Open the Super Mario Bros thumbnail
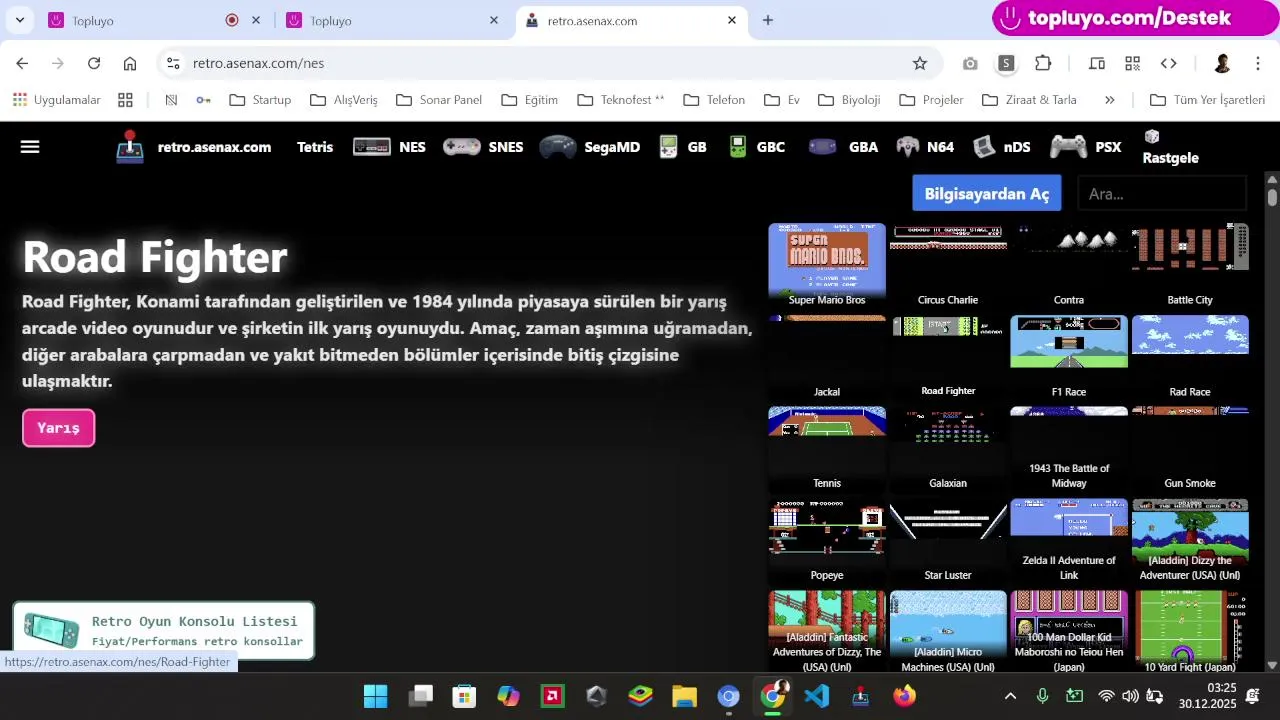Image resolution: width=1280 pixels, height=720 pixels. 827,265
